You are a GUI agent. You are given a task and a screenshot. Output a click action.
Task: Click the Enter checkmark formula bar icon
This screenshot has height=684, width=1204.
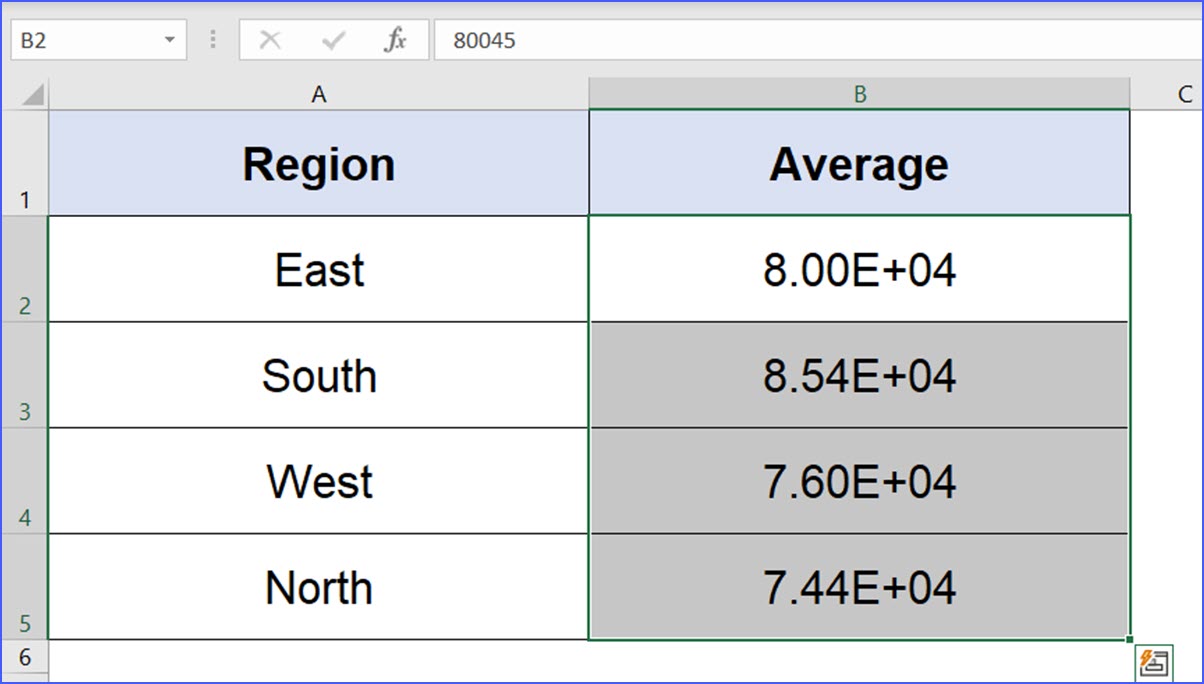click(x=333, y=40)
